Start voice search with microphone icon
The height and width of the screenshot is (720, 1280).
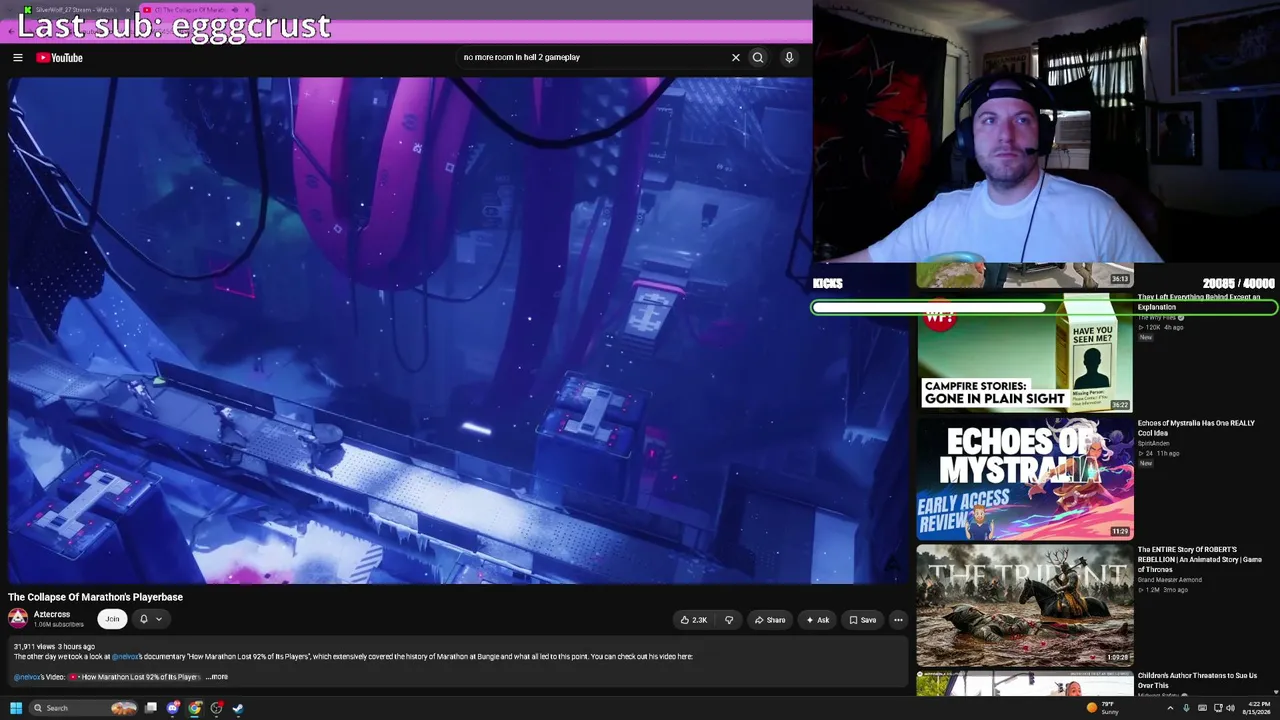coord(789,58)
